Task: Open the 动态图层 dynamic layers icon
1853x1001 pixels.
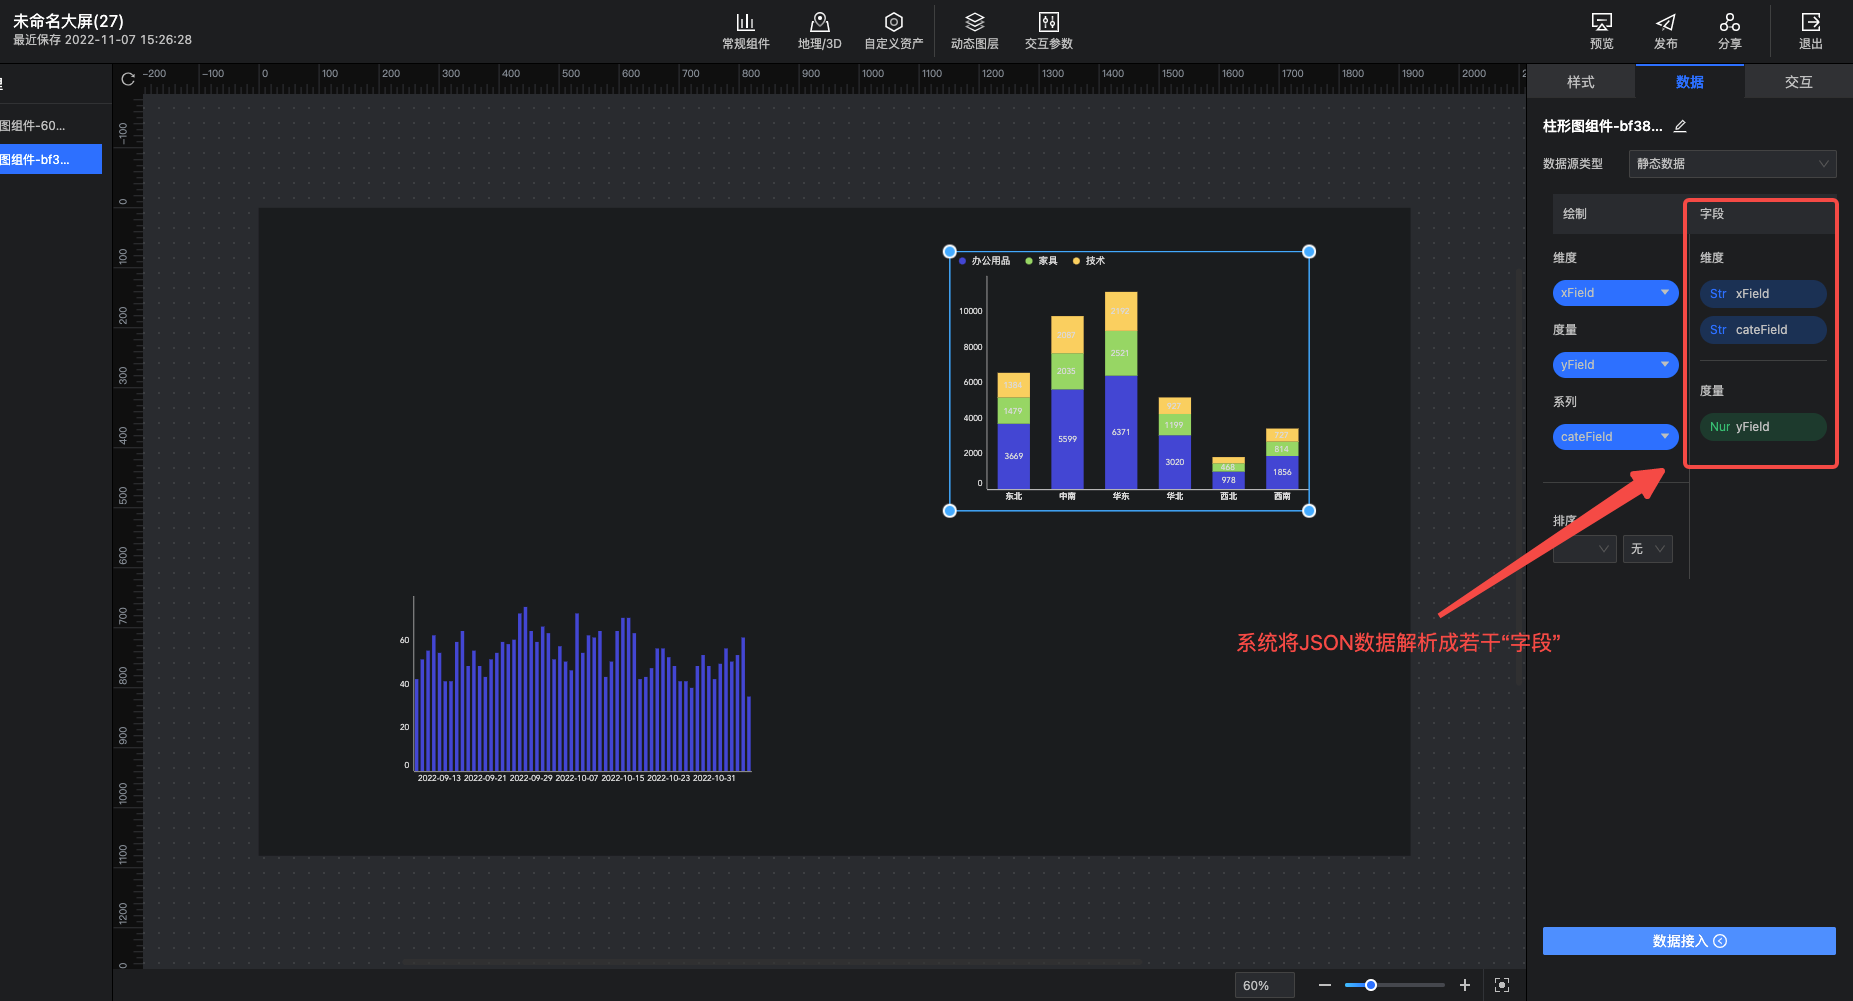Action: (974, 23)
